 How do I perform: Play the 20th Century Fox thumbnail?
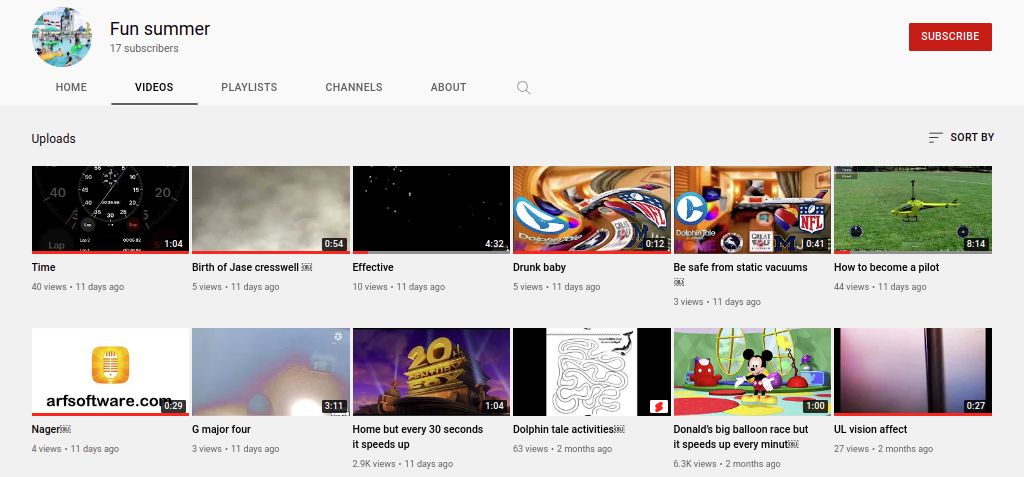tap(431, 372)
